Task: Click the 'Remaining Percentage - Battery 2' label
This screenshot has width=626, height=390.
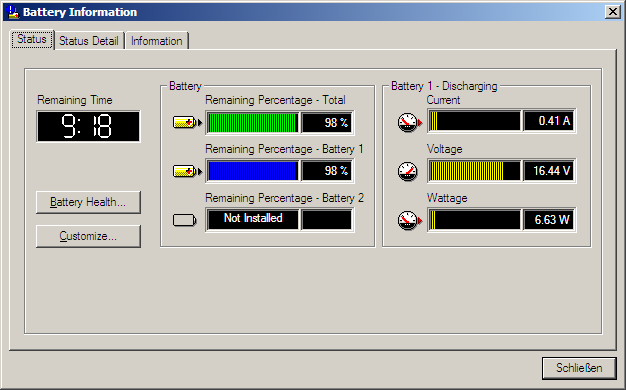Action: 284,198
